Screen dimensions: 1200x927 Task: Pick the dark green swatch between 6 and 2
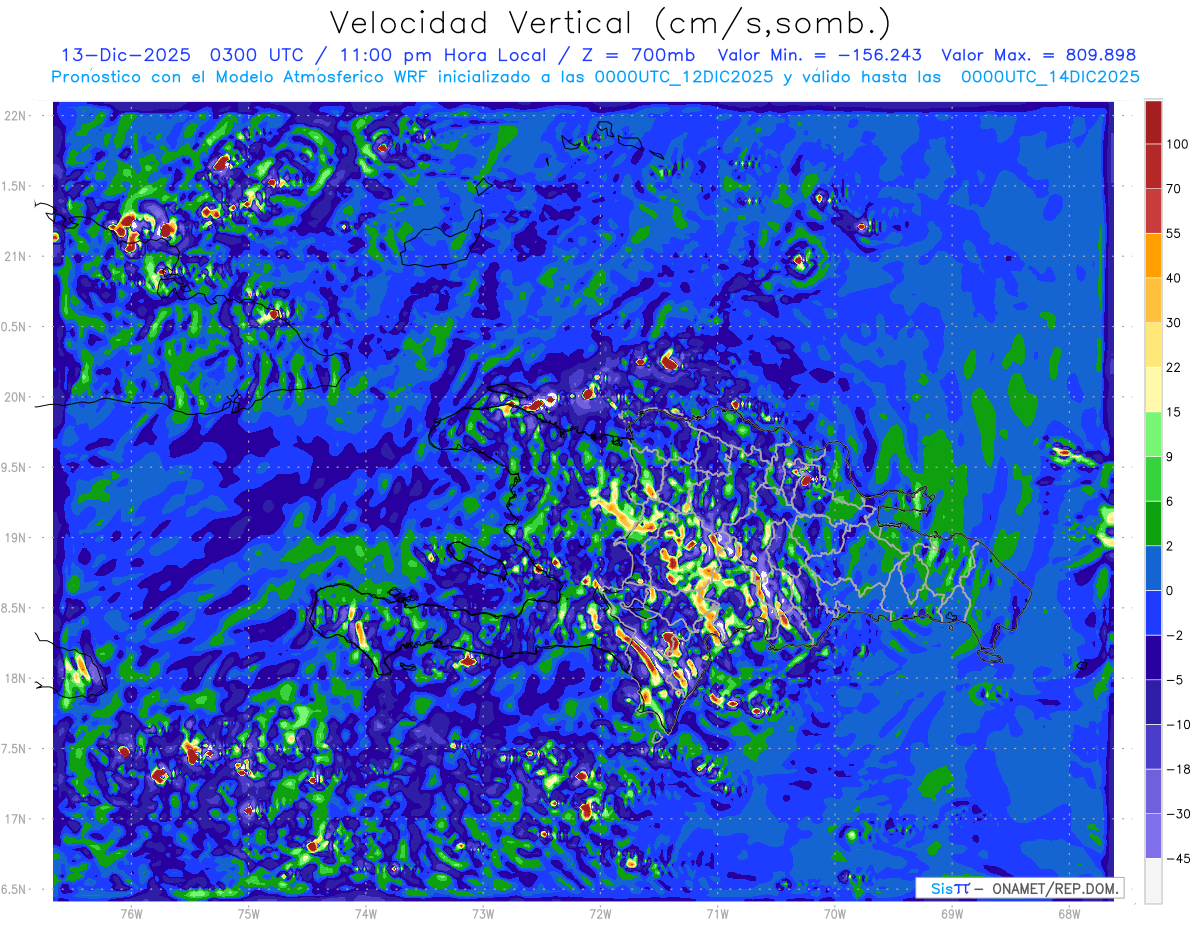(x=1153, y=523)
